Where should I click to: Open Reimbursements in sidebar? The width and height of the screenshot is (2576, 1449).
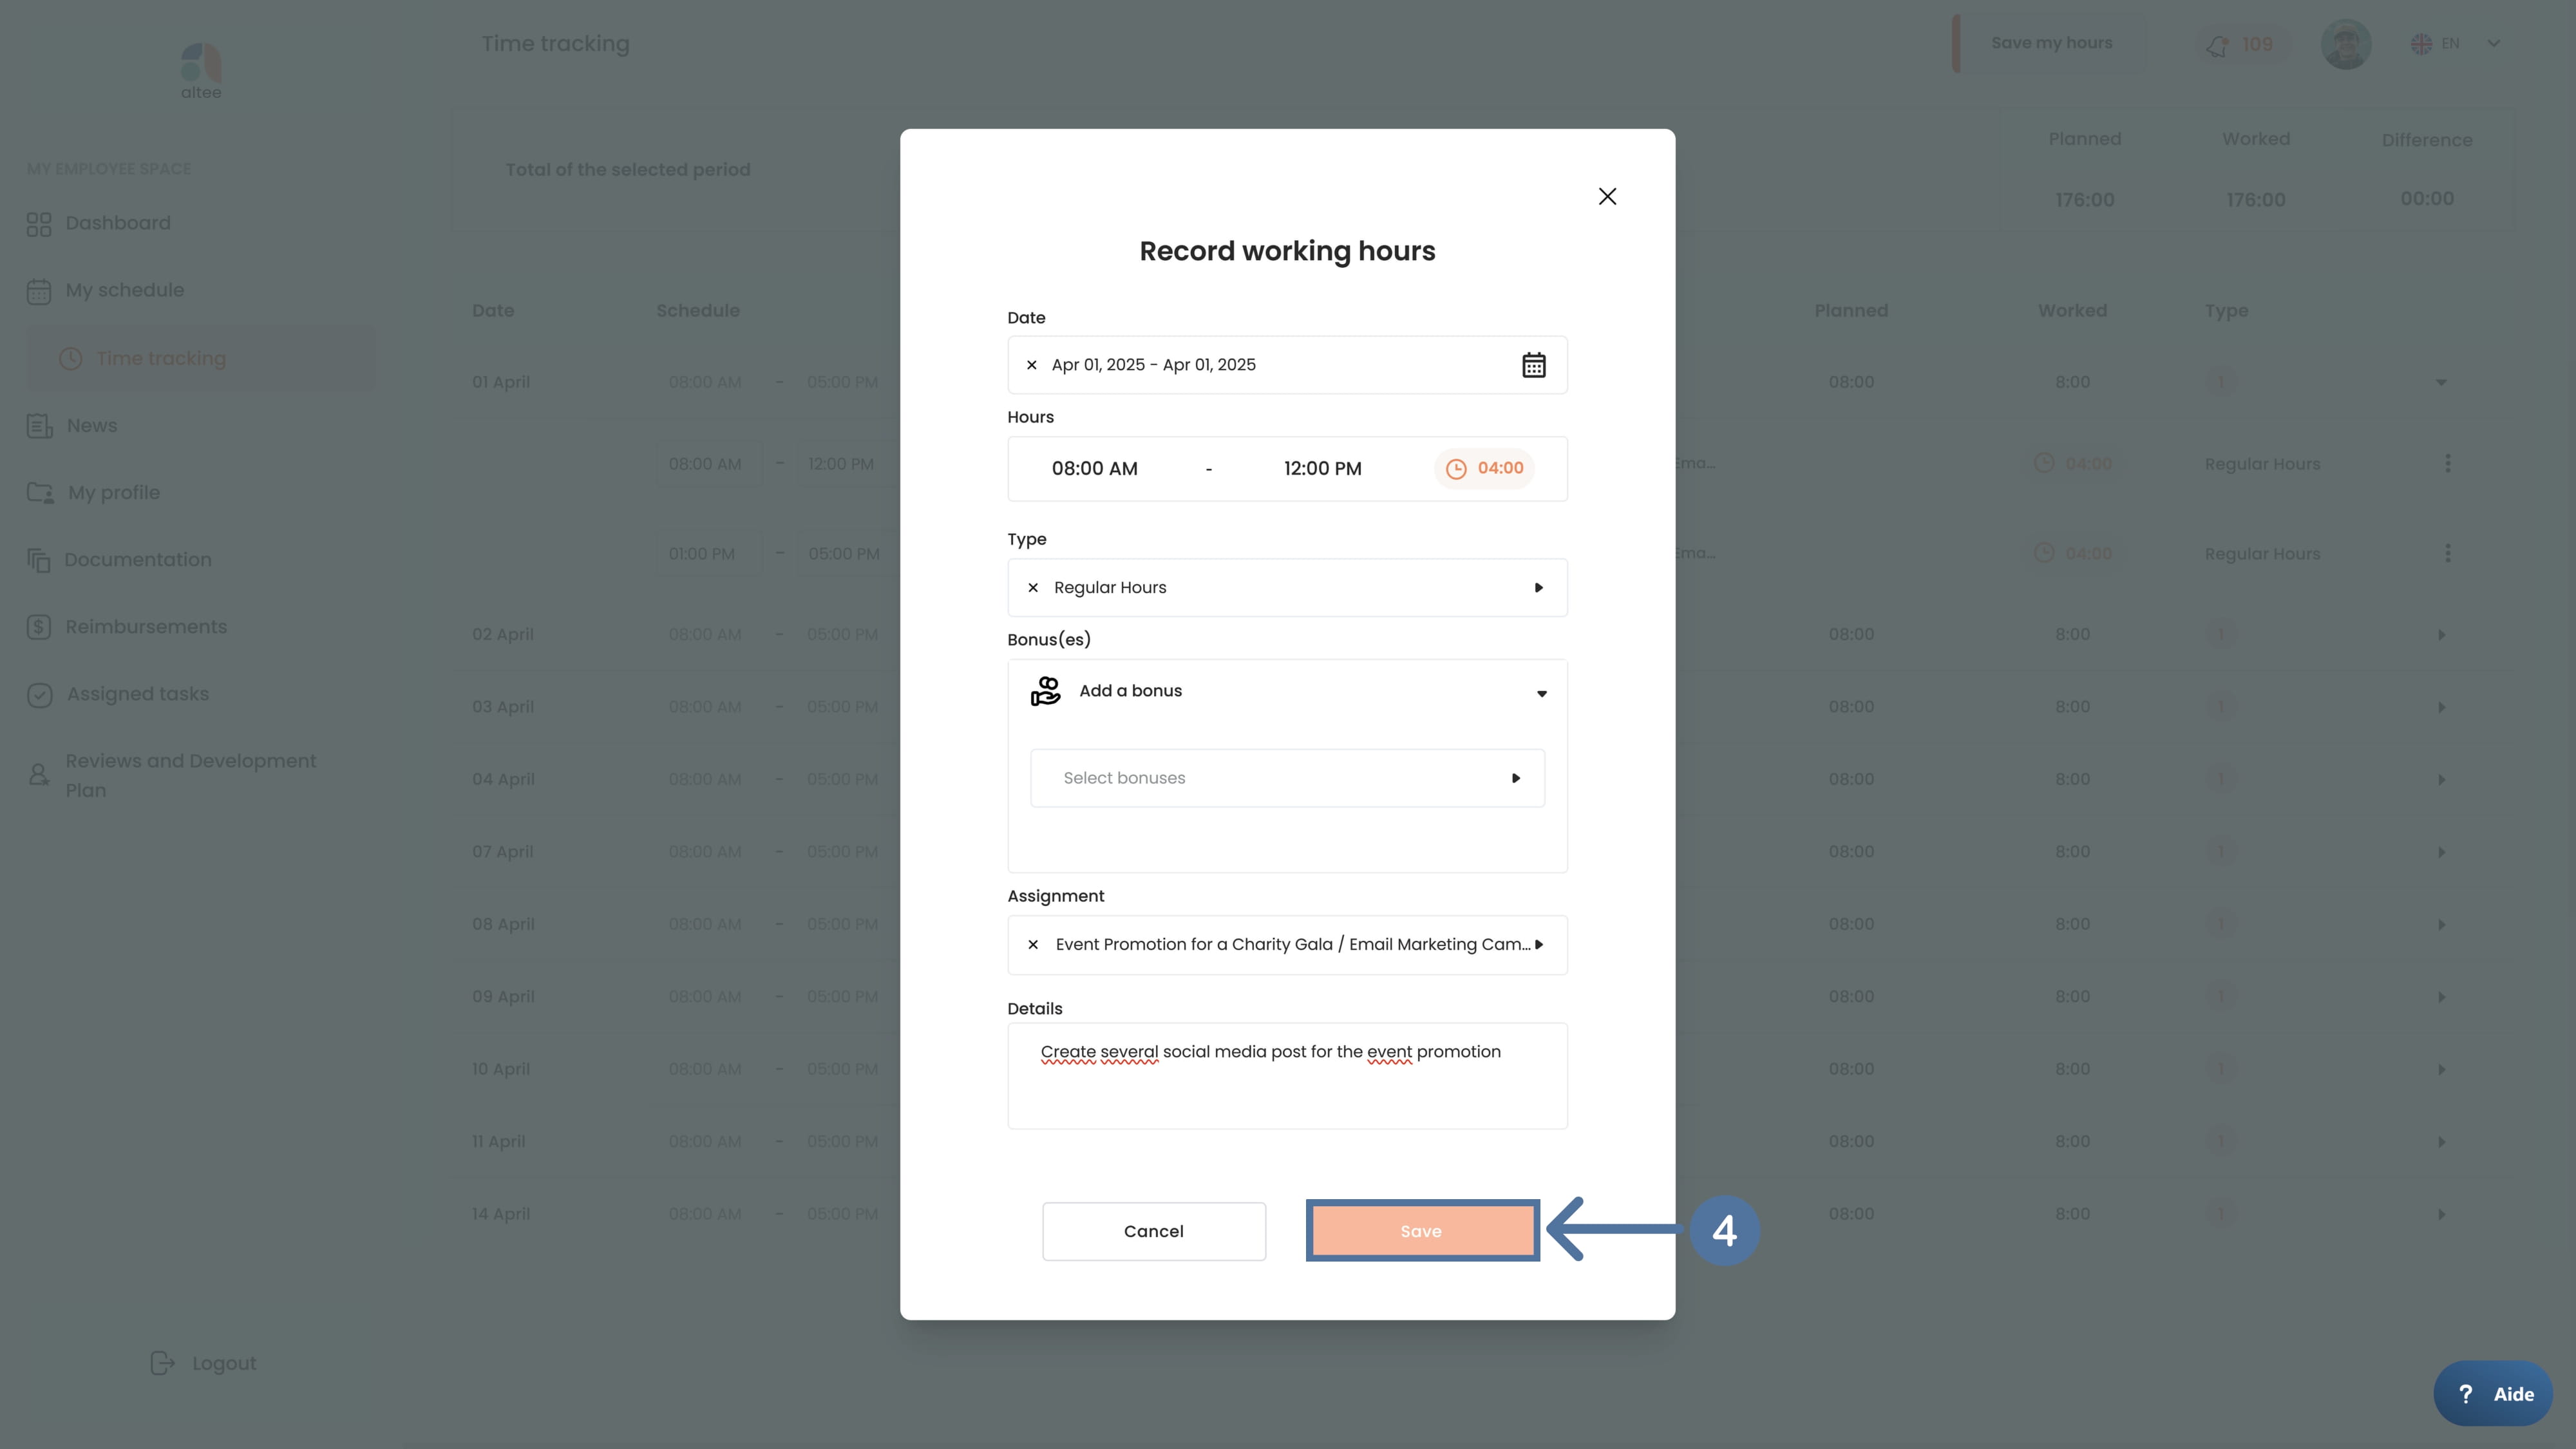(x=146, y=627)
